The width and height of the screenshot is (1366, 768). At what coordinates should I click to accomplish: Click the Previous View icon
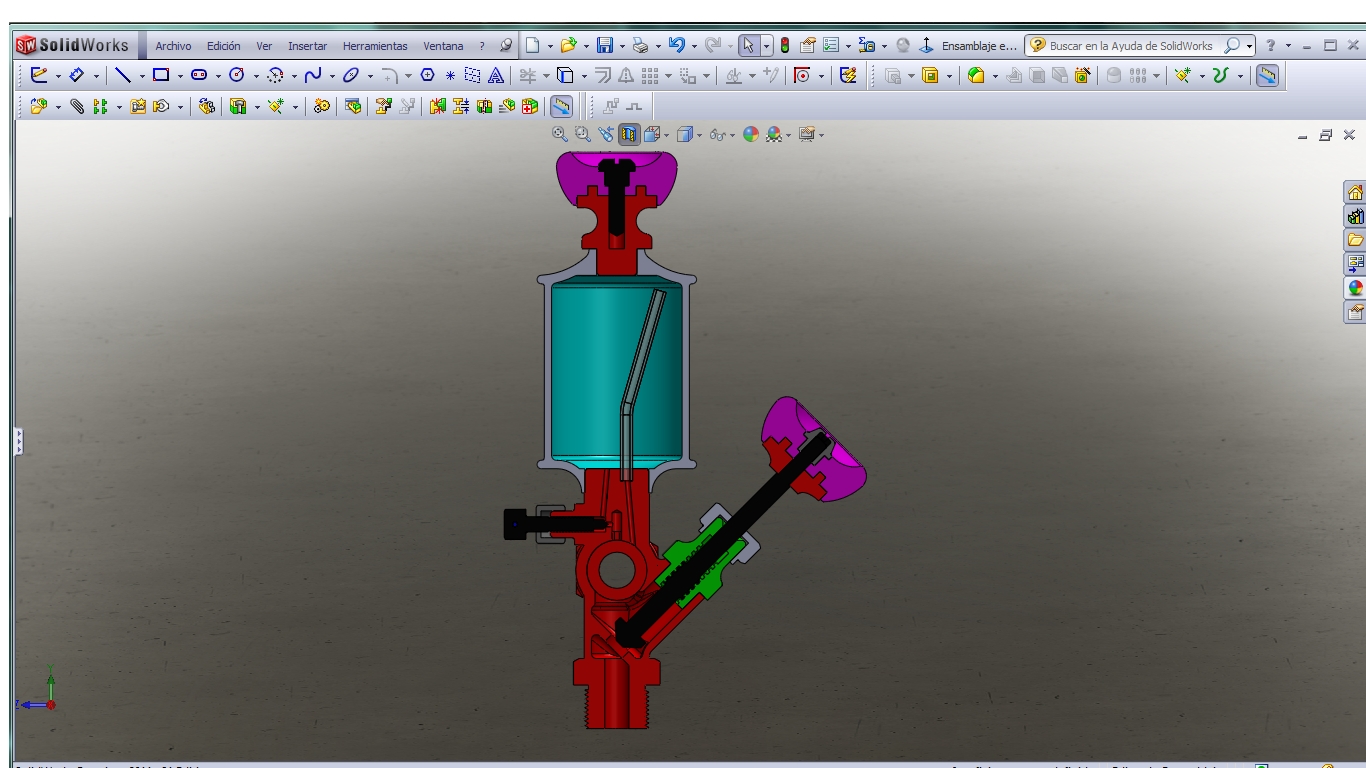[606, 134]
